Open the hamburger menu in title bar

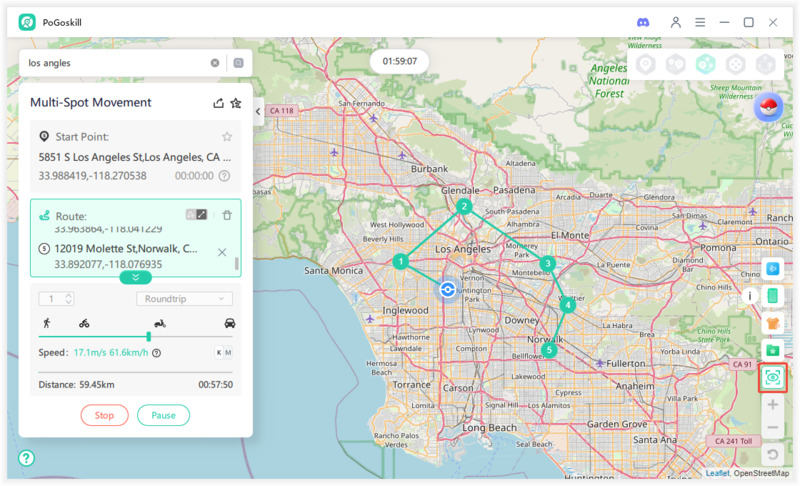[x=700, y=22]
